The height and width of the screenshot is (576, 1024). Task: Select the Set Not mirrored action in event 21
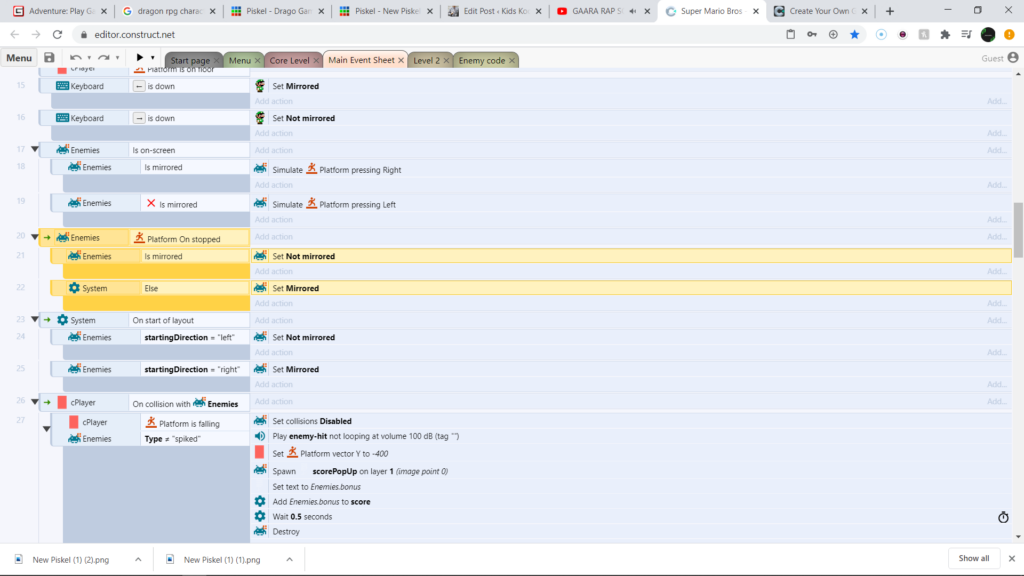(x=631, y=256)
